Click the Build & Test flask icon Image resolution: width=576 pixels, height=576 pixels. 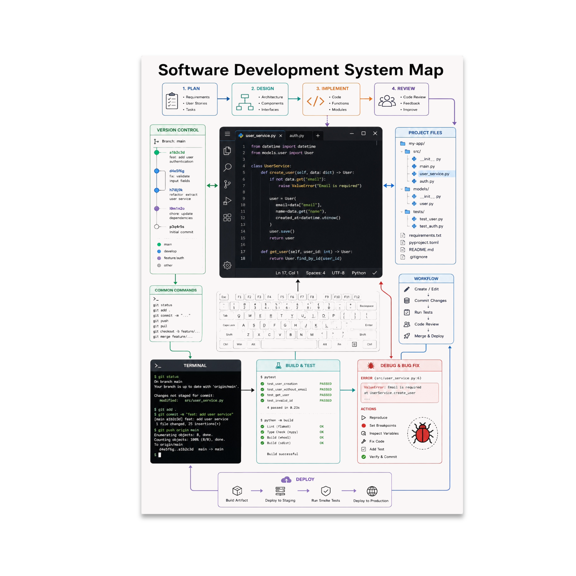[278, 365]
